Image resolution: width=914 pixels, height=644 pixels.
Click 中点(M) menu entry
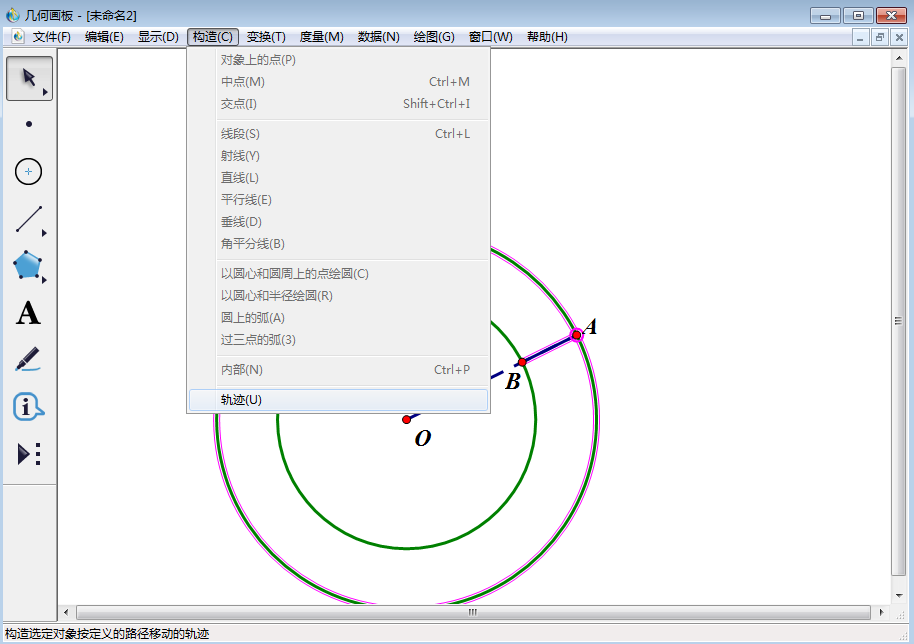[x=338, y=82]
